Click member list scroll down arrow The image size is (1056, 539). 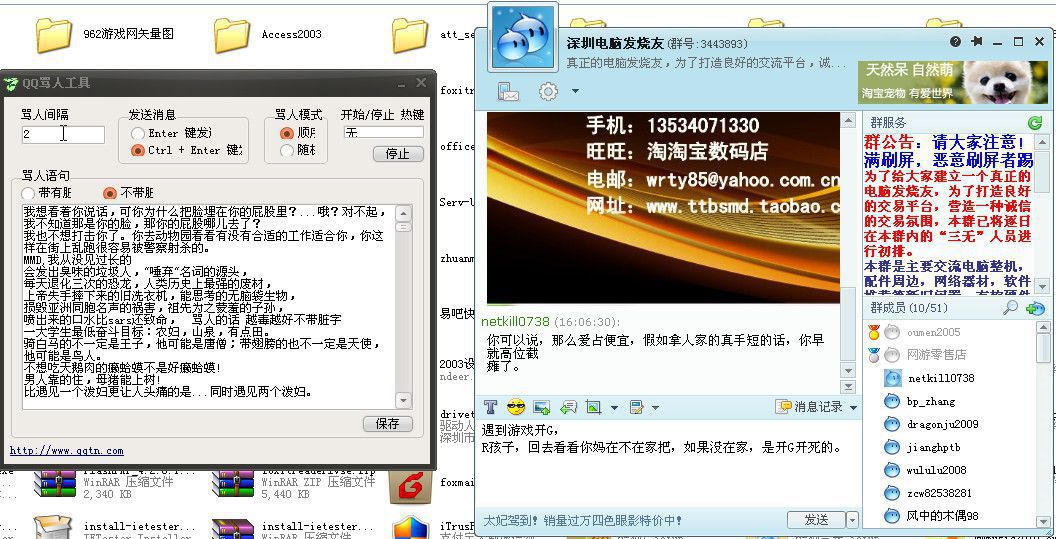point(1044,519)
